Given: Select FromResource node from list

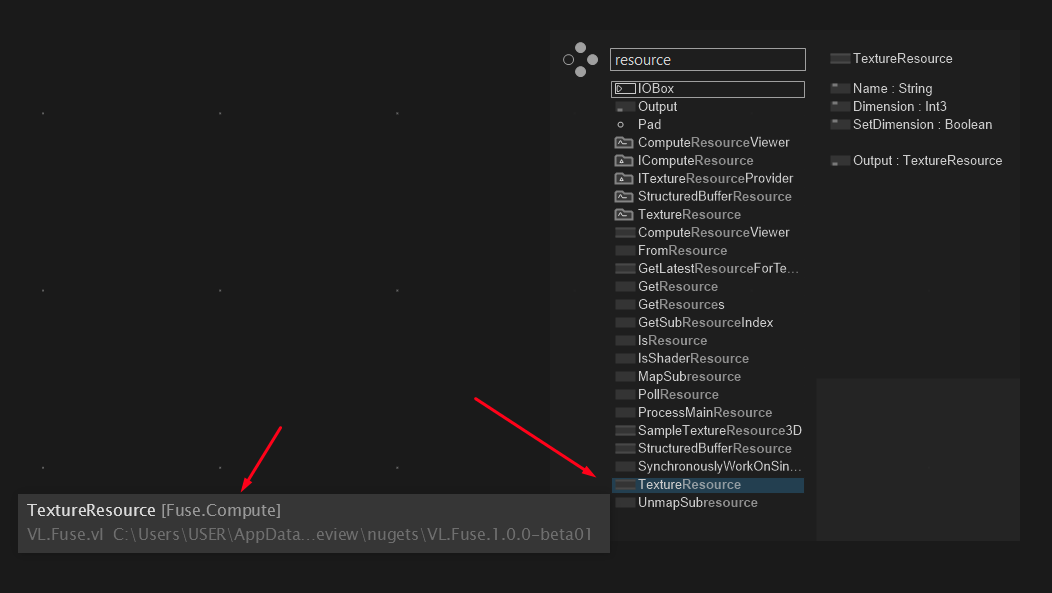Looking at the screenshot, I should [x=682, y=251].
